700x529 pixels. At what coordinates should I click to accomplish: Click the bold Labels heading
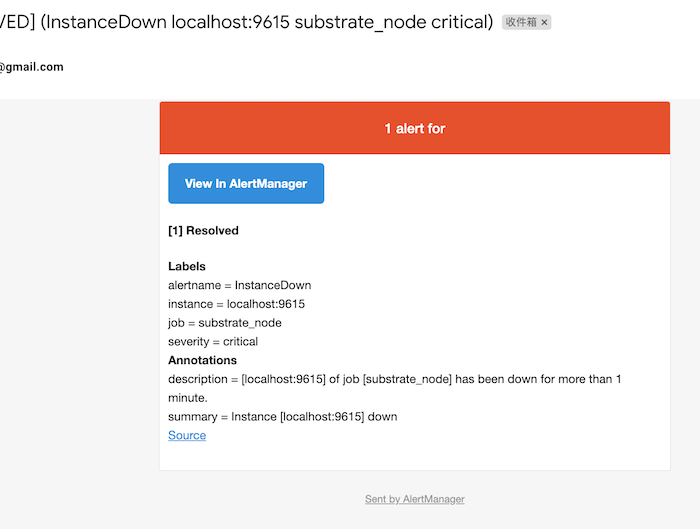tap(187, 267)
